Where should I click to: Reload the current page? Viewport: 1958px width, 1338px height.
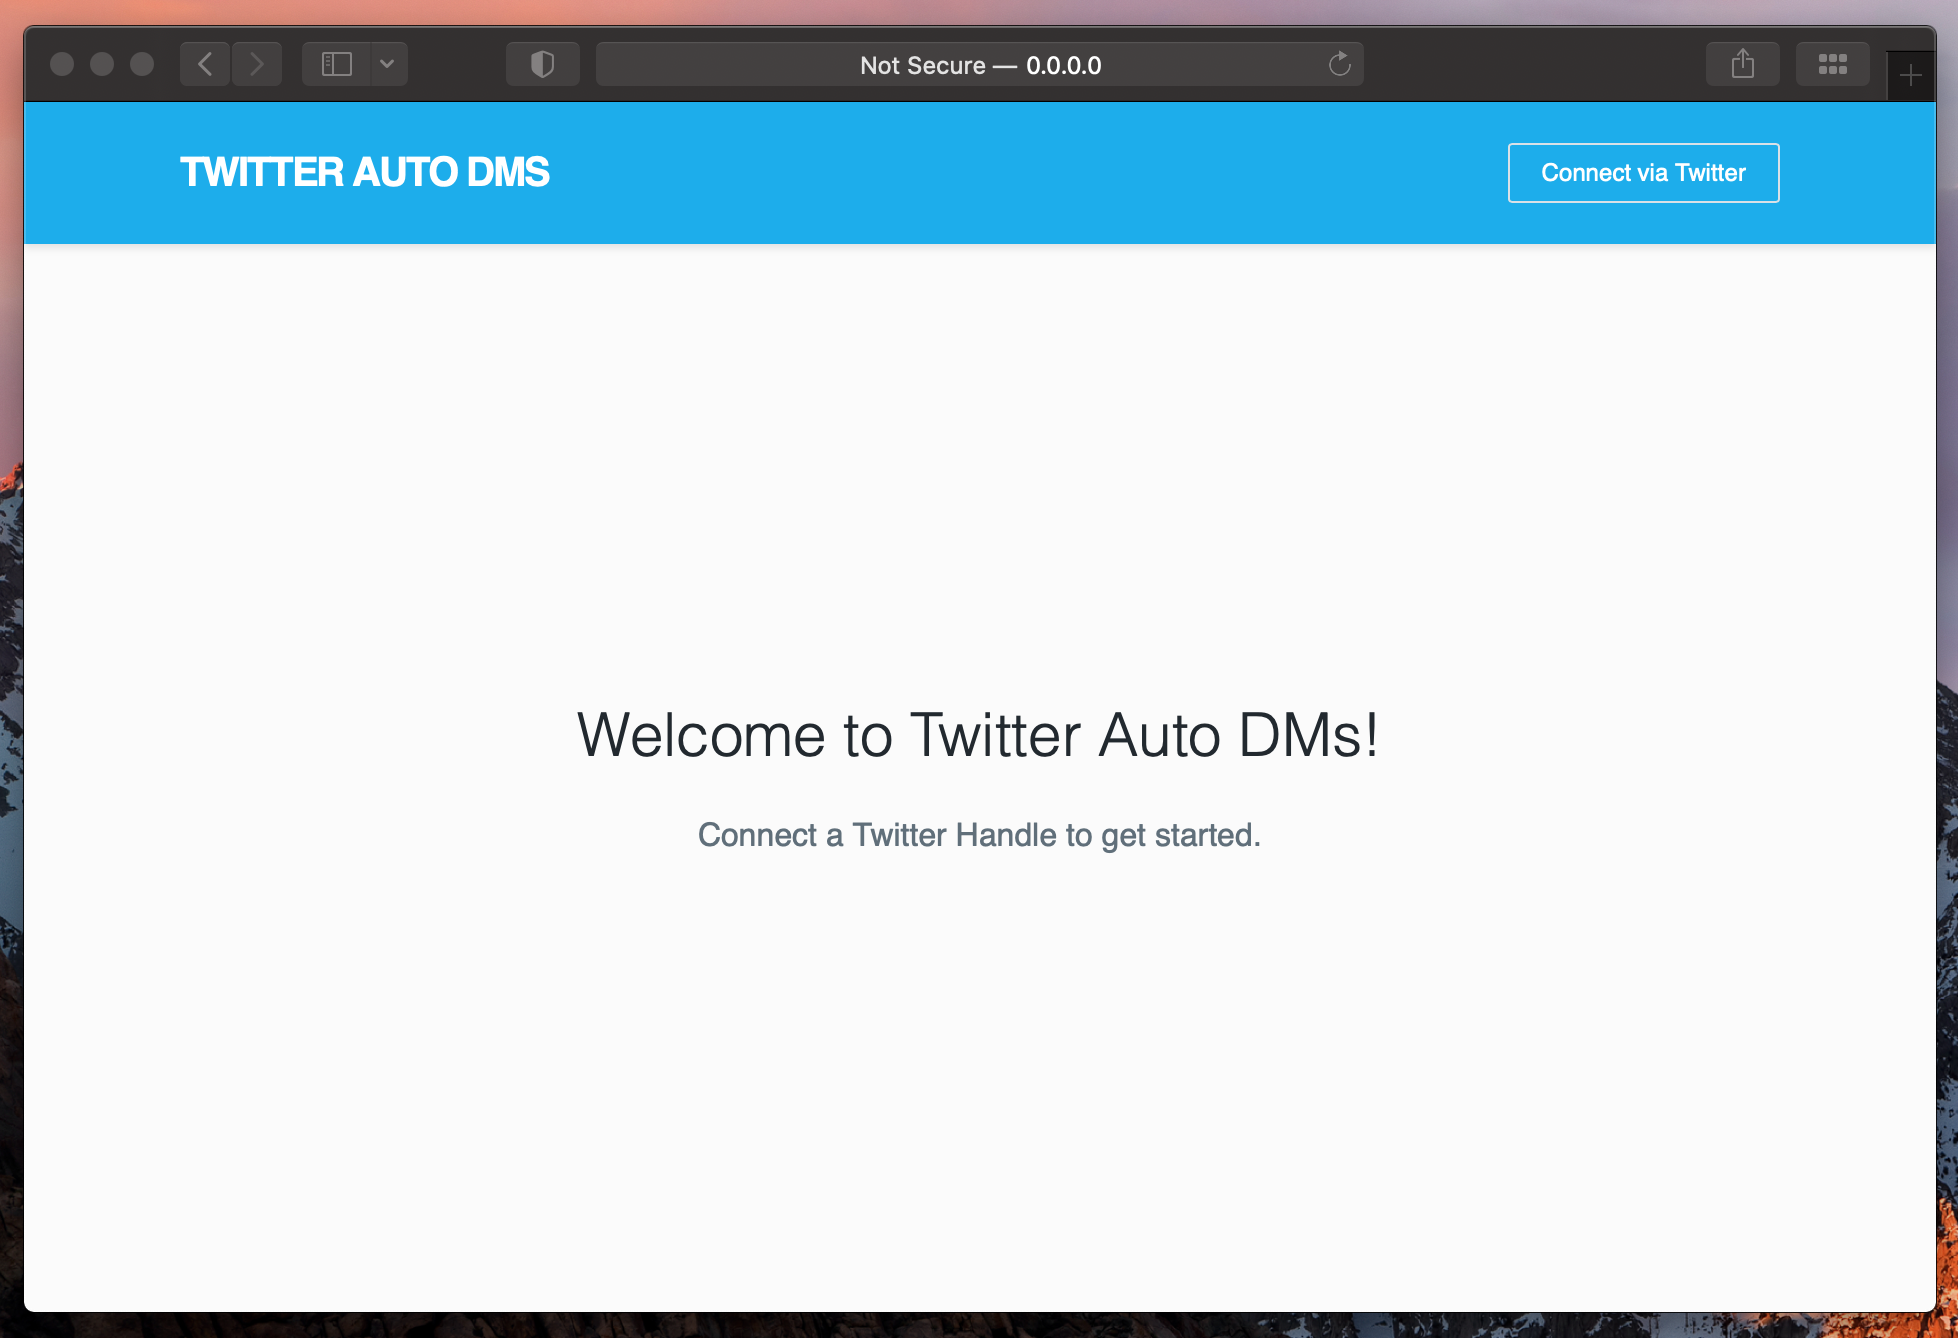tap(1340, 65)
